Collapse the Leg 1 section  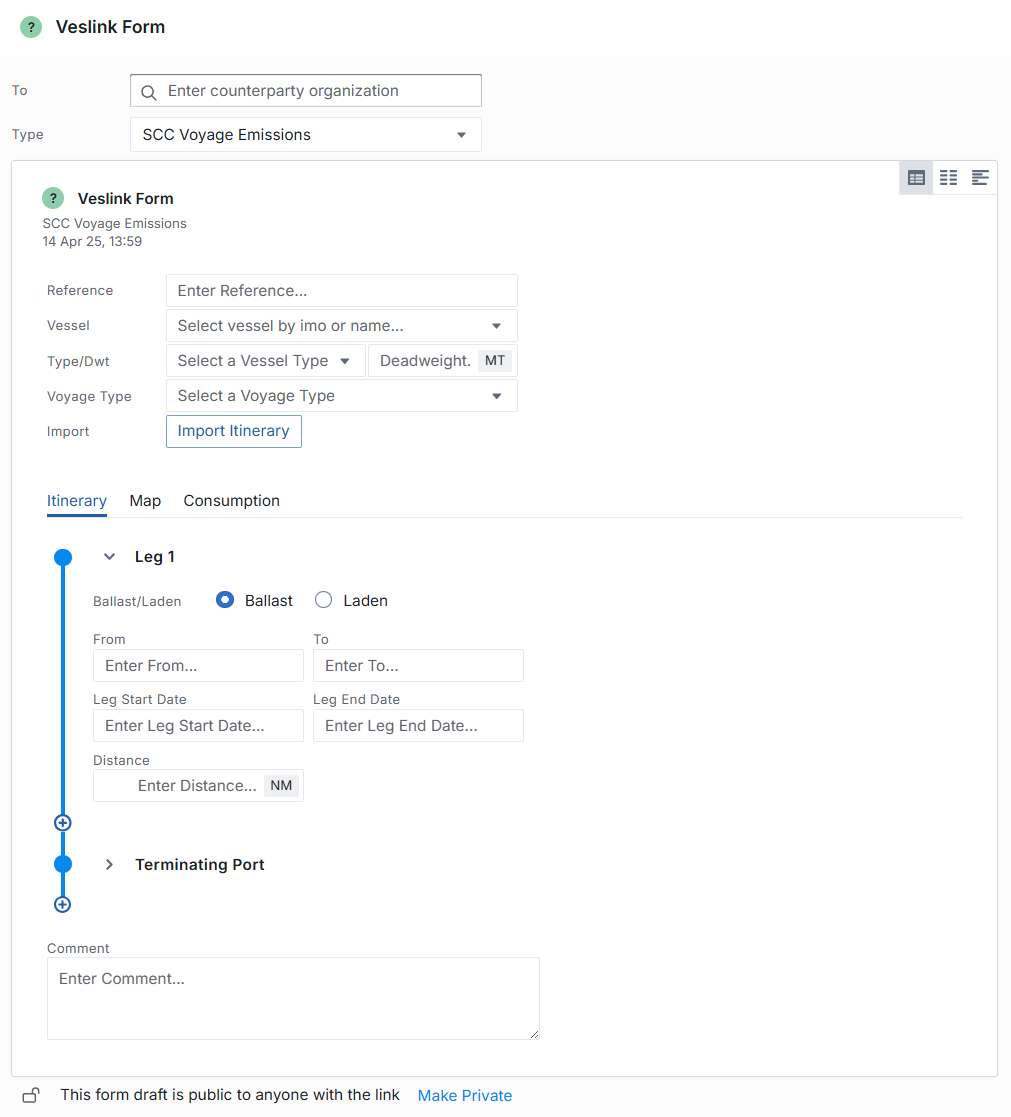click(110, 557)
